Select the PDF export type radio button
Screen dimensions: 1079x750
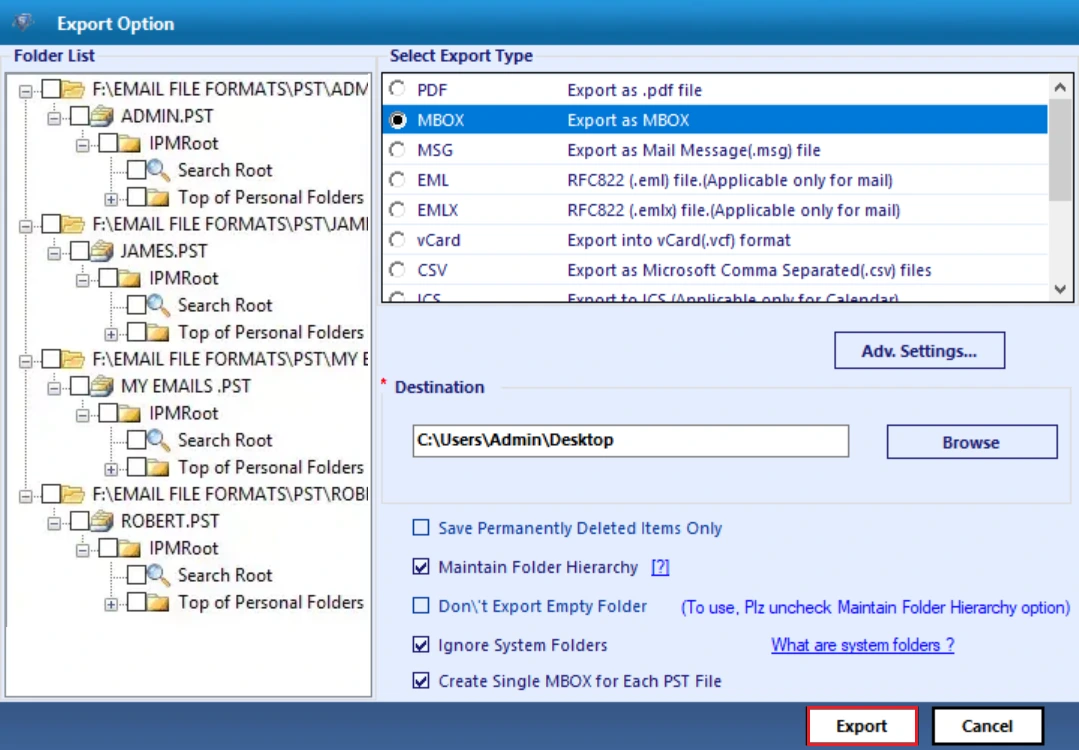(x=398, y=89)
